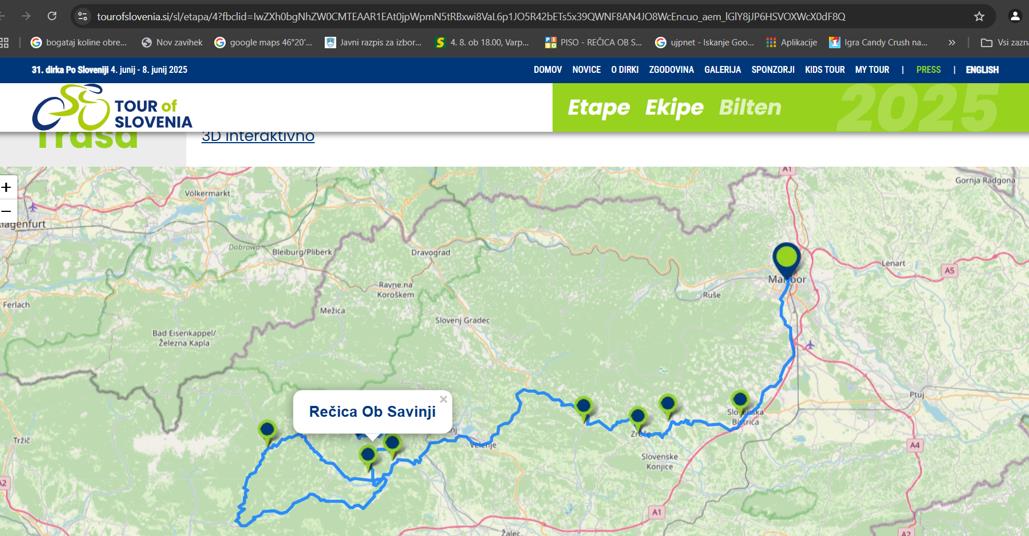The width and height of the screenshot is (1029, 536).
Task: Bookmark this page with the star icon
Action: tap(979, 16)
